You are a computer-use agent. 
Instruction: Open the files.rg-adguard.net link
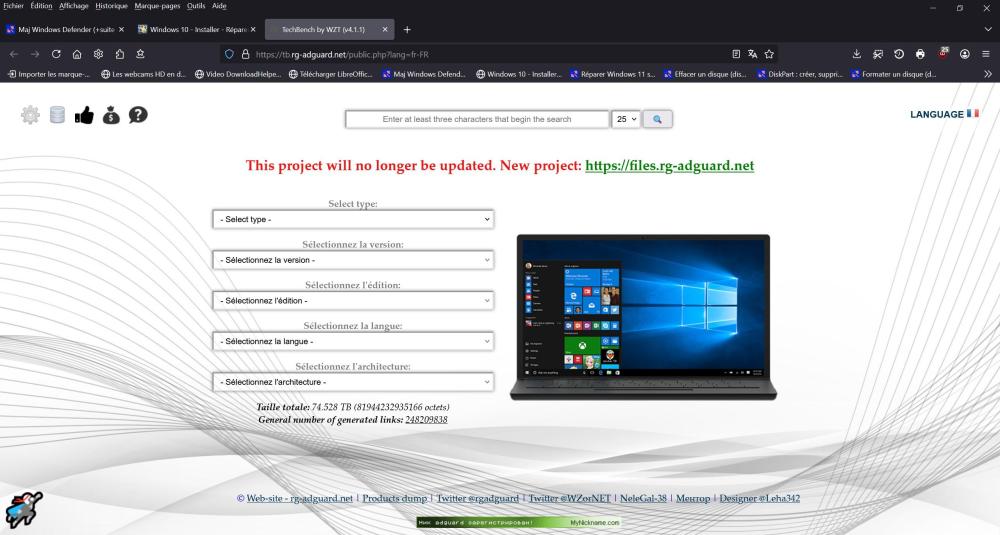click(670, 166)
